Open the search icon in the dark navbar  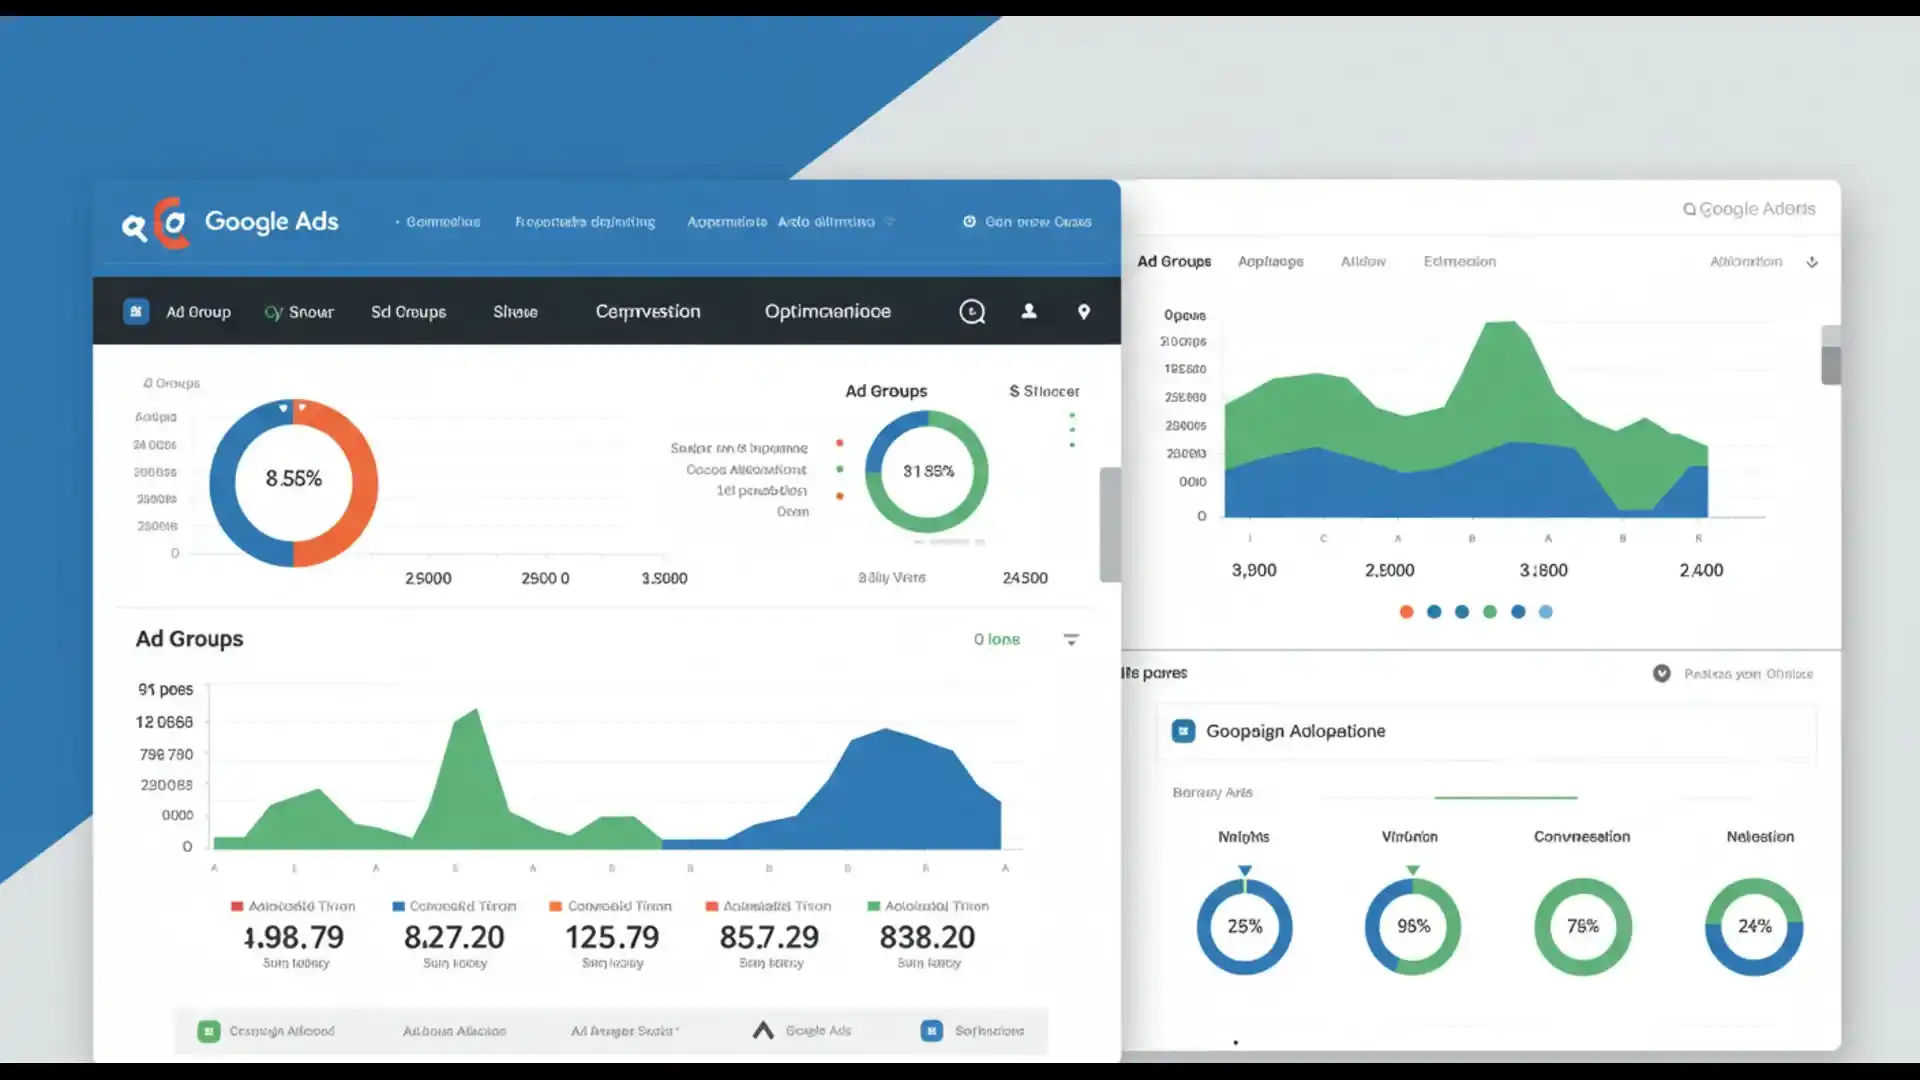[x=972, y=311]
